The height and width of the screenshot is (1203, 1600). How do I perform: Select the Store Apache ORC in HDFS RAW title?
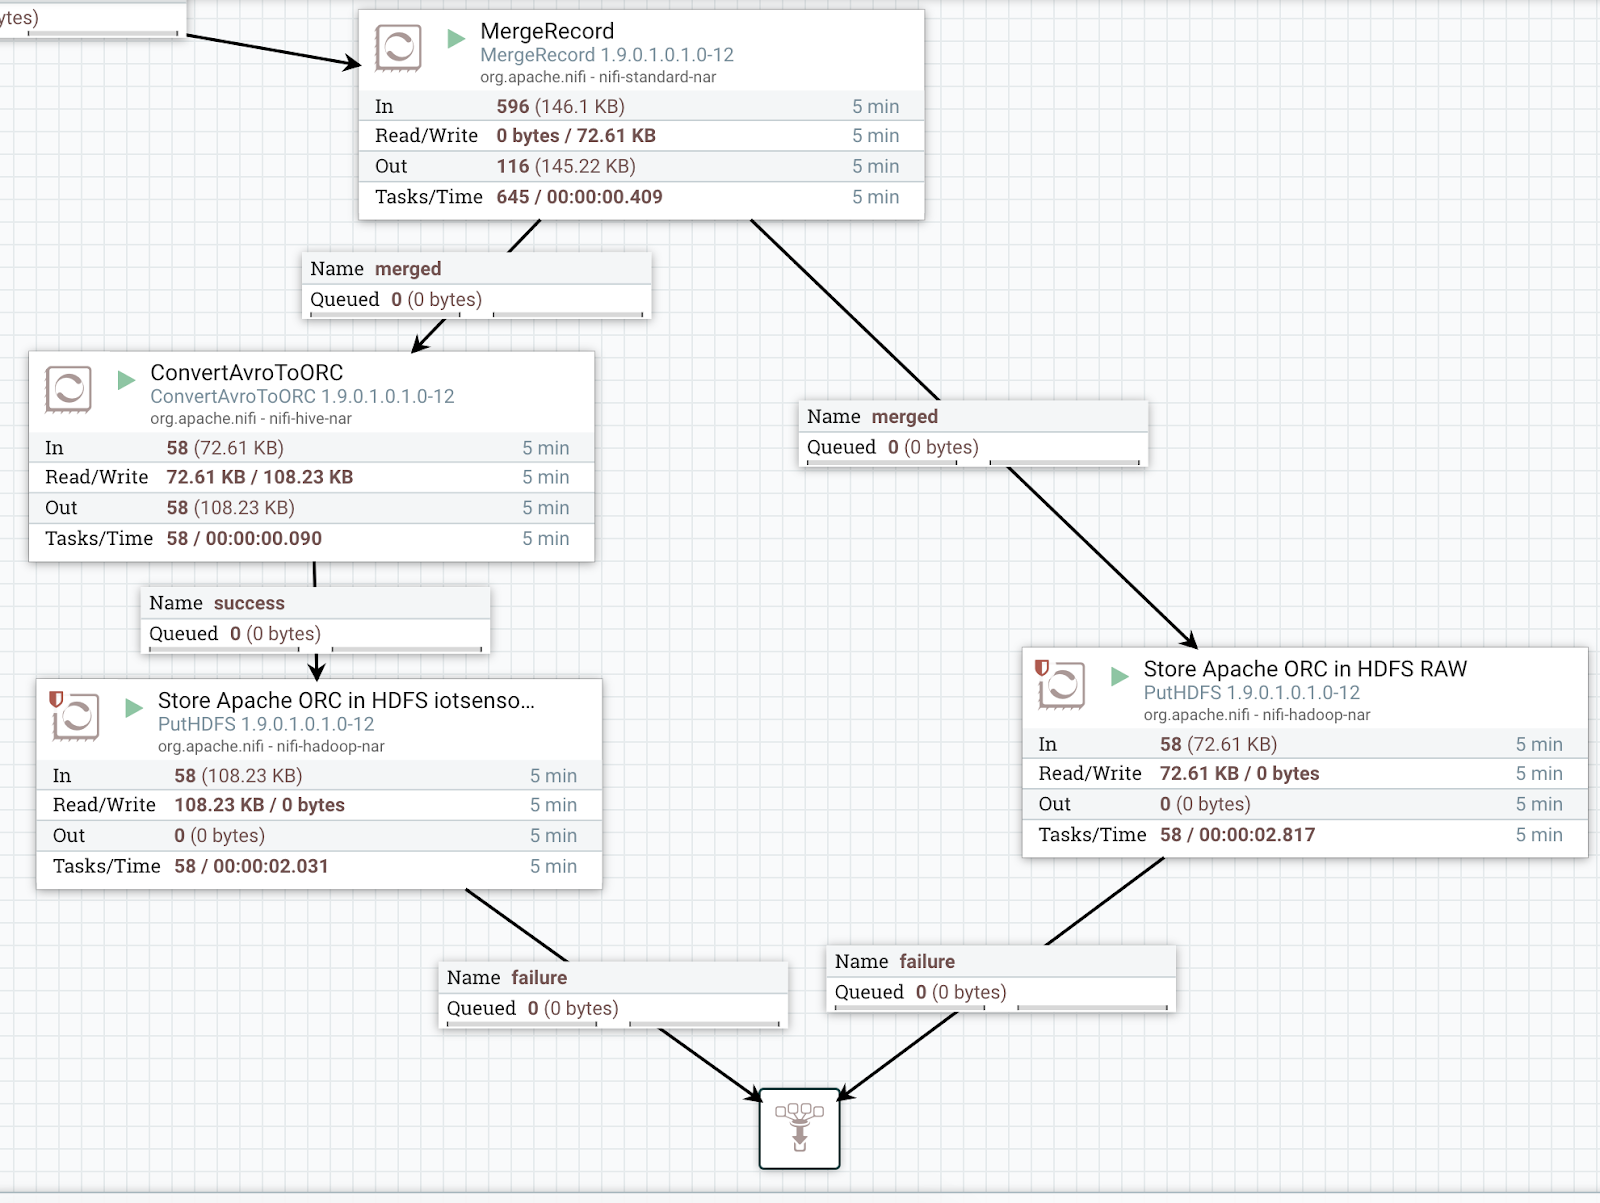click(x=1305, y=669)
